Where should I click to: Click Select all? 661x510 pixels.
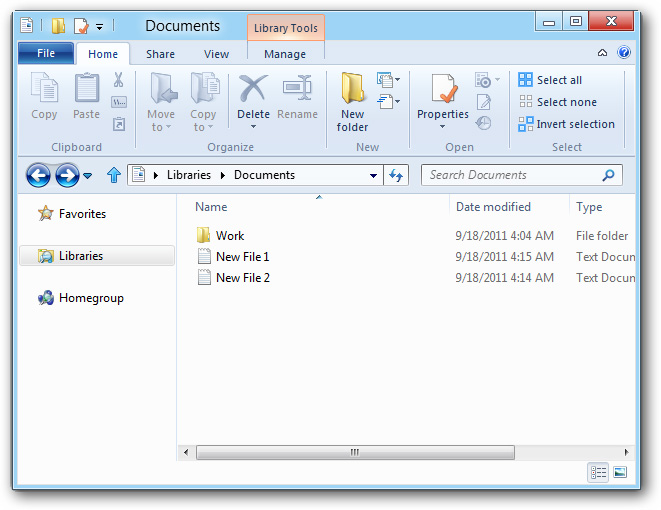pyautogui.click(x=550, y=80)
